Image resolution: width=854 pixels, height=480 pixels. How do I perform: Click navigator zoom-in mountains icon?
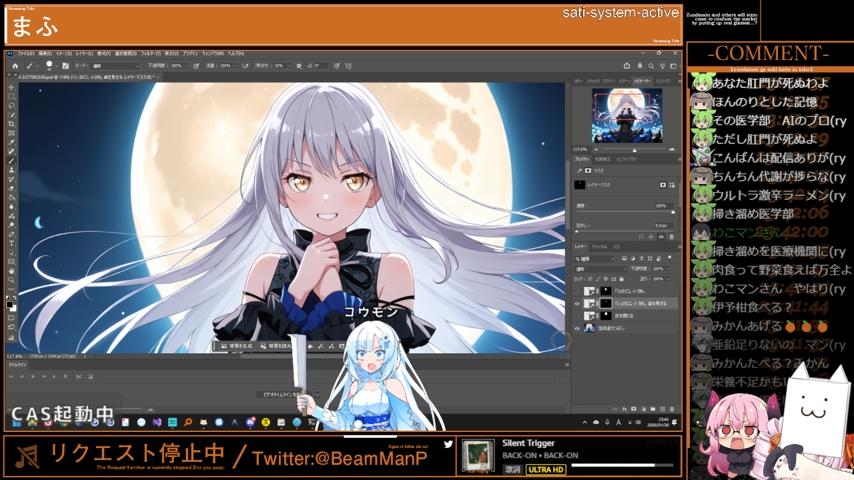click(x=672, y=149)
